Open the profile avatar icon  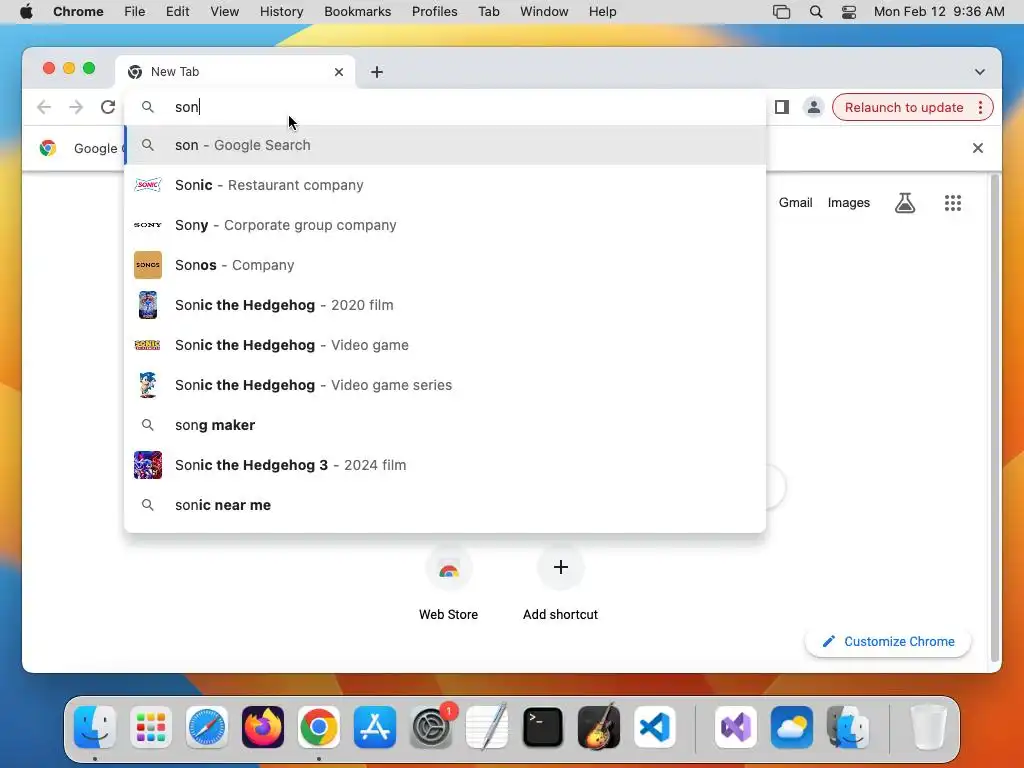click(x=814, y=107)
